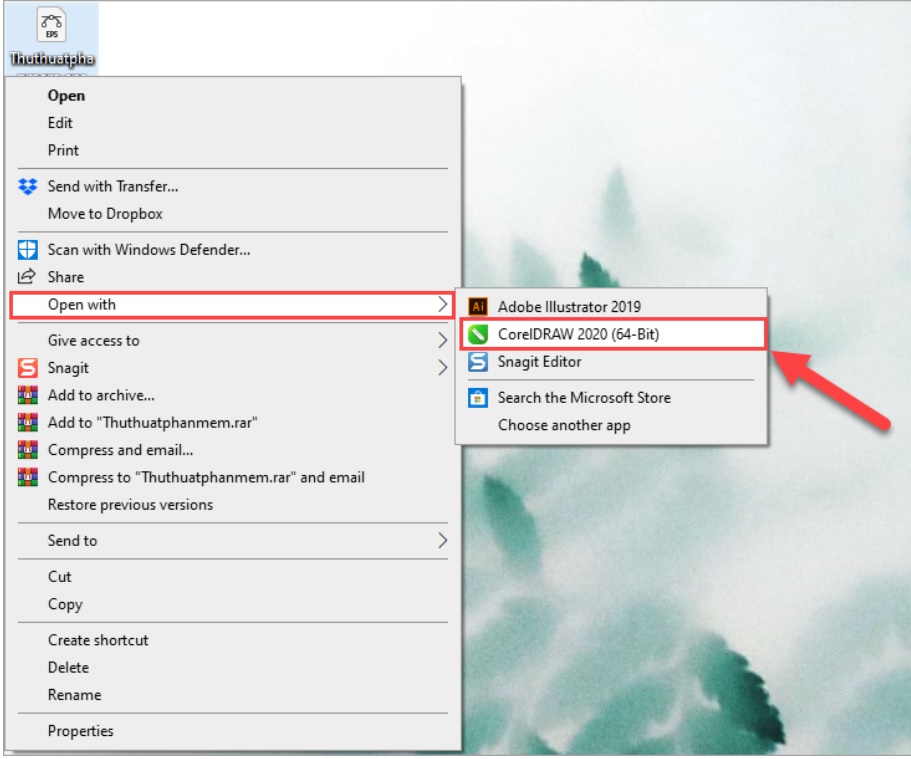This screenshot has height=759, width=911.
Task: Choose Cut from the context menu
Action: (233, 577)
